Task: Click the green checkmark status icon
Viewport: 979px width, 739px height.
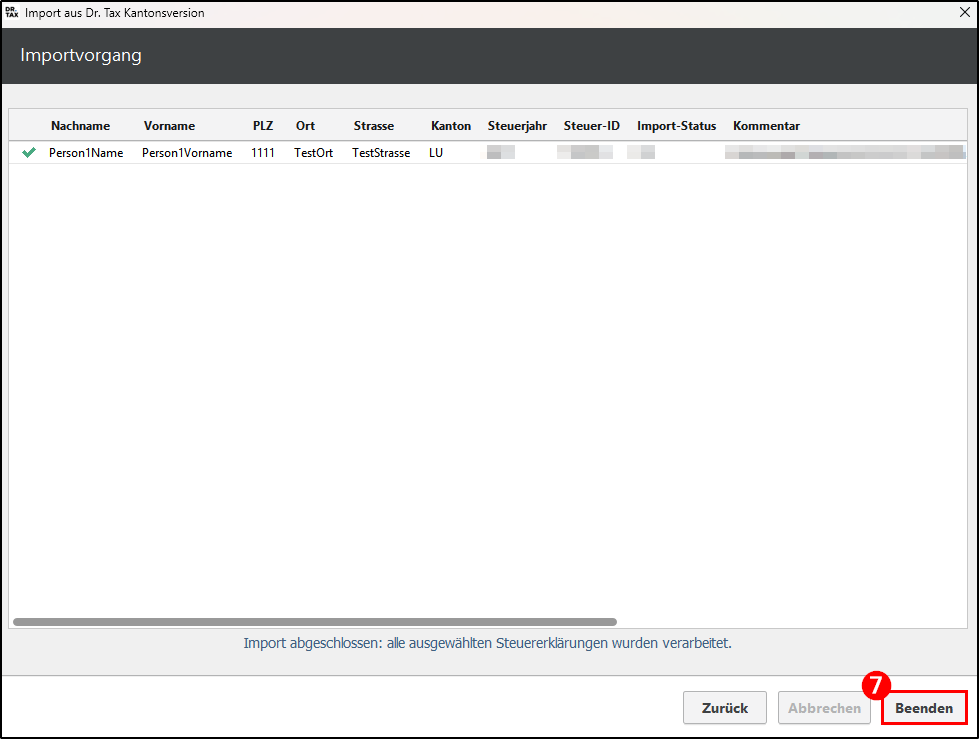Action: pos(29,153)
